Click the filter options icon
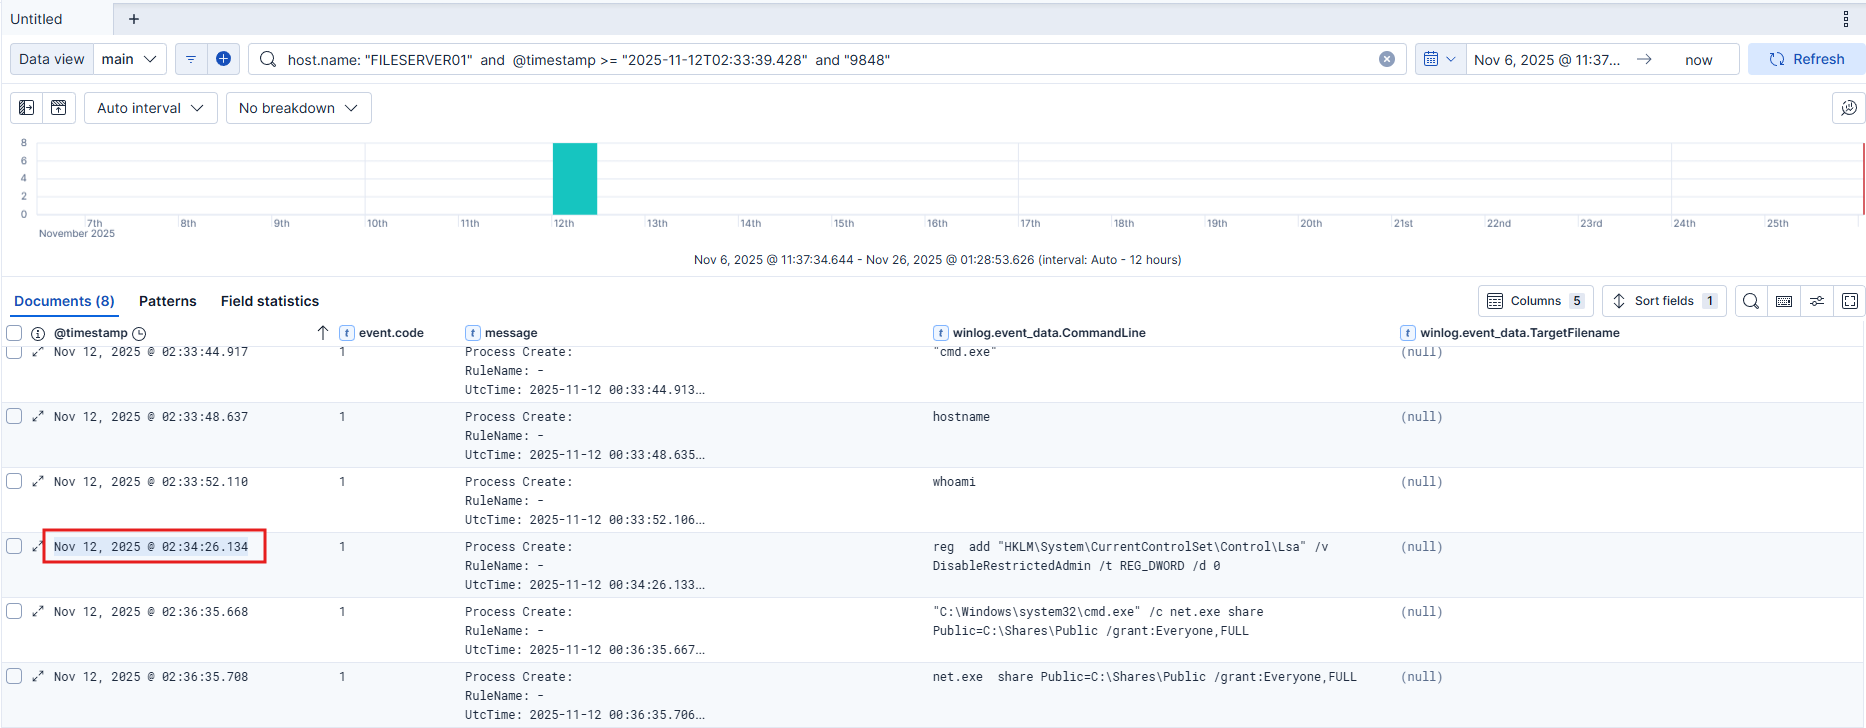 coord(191,59)
